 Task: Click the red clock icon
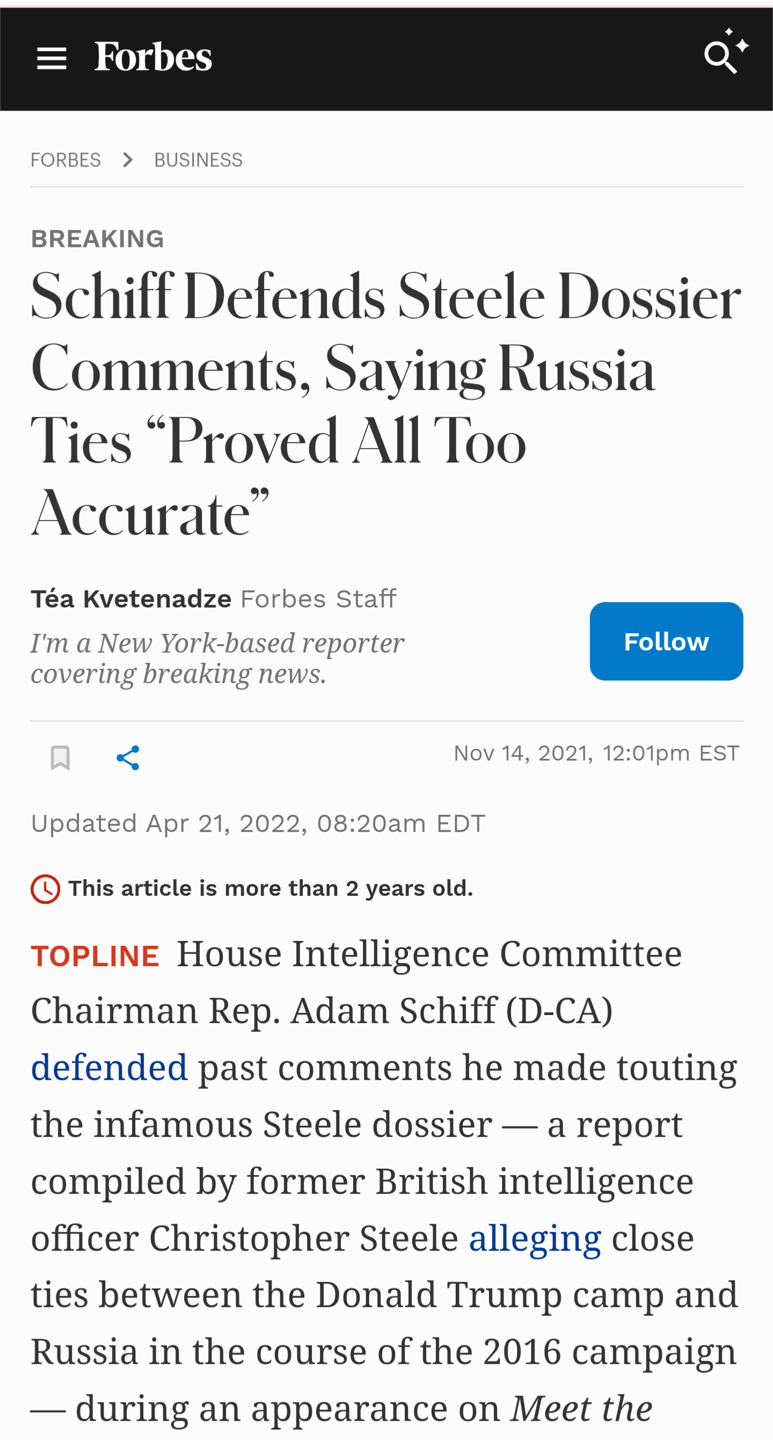pyautogui.click(x=45, y=888)
